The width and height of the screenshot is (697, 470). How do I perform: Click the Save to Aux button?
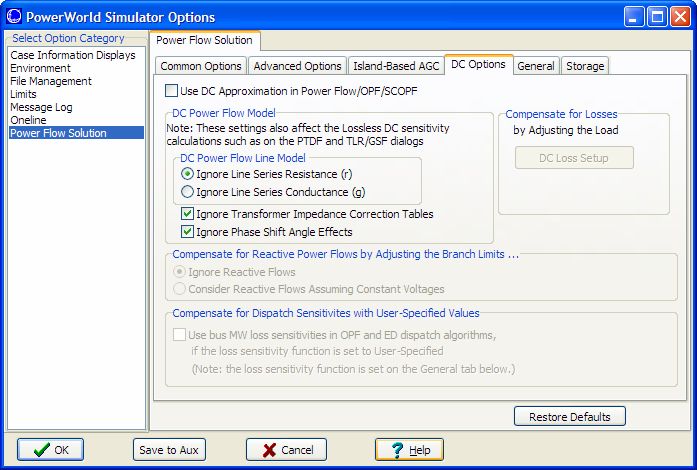coord(169,450)
